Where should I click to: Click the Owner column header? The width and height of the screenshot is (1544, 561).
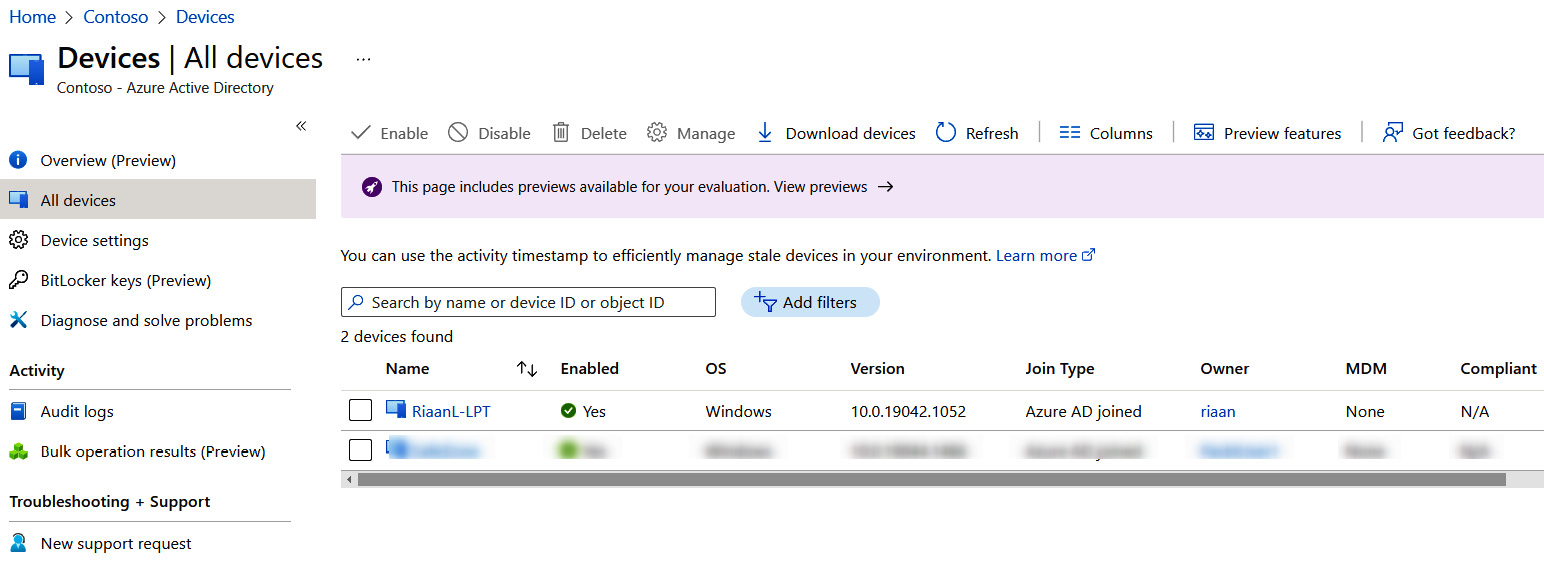(1225, 369)
